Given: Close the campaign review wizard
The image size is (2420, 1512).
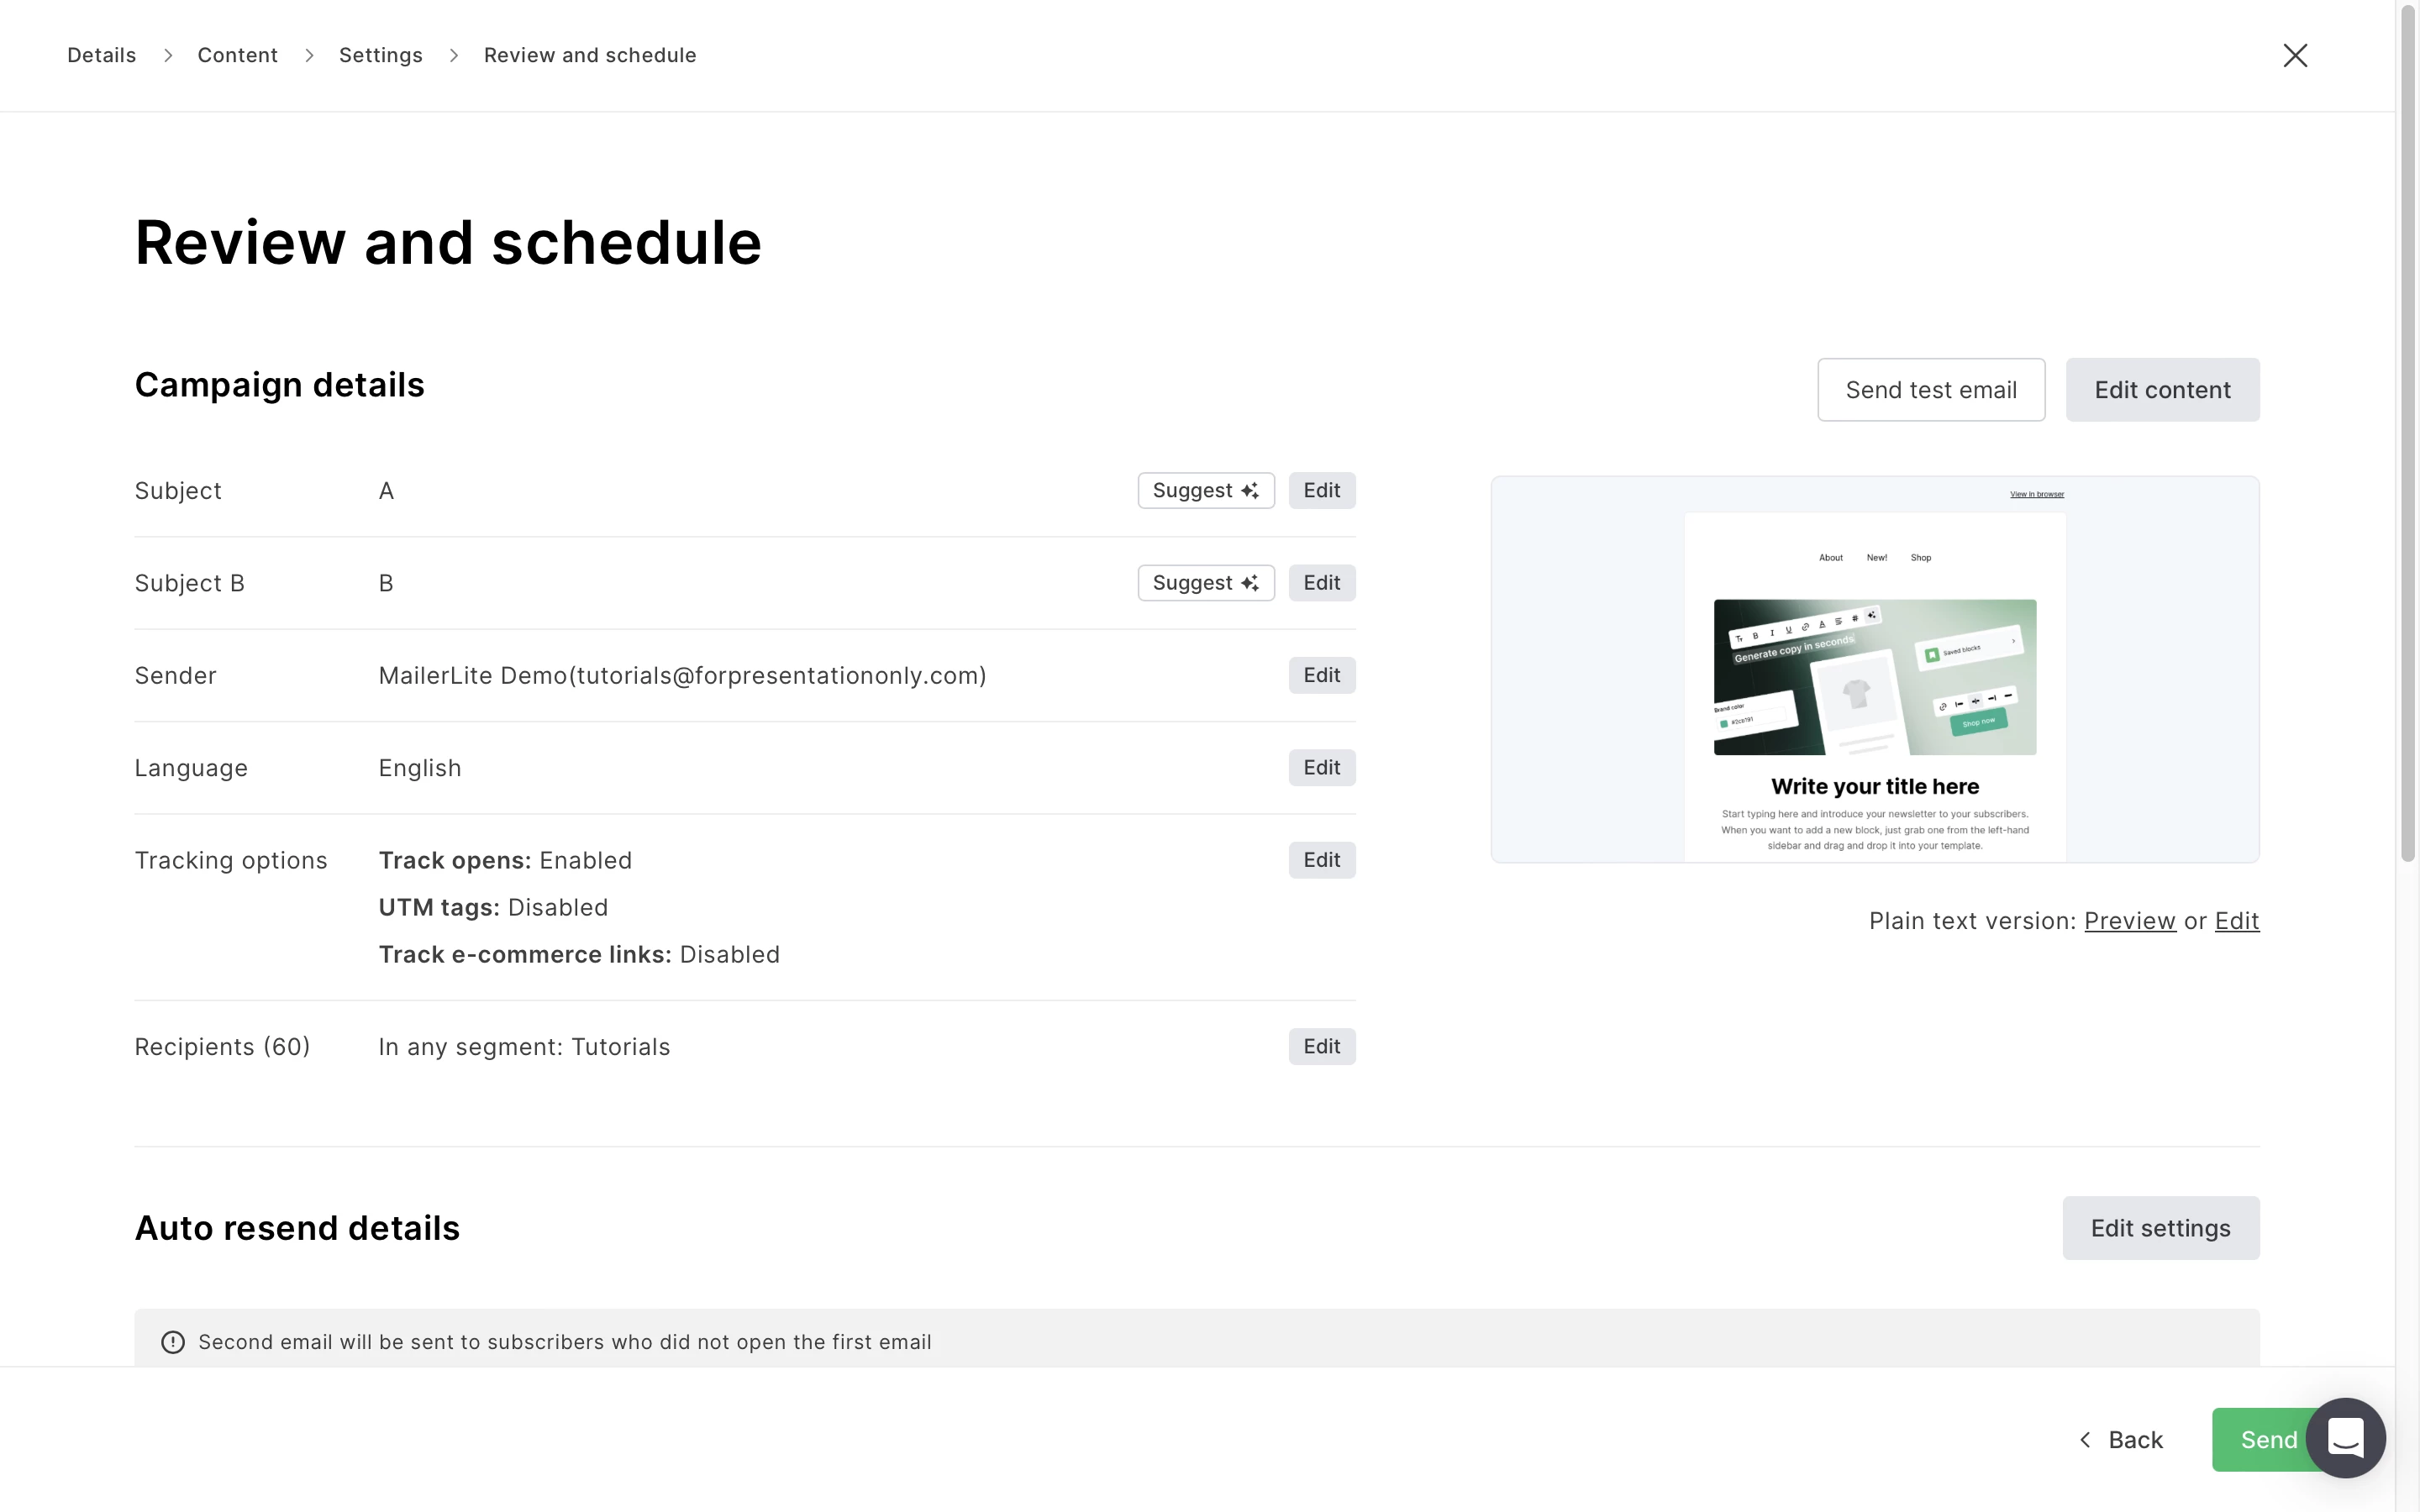Looking at the screenshot, I should tap(2294, 55).
